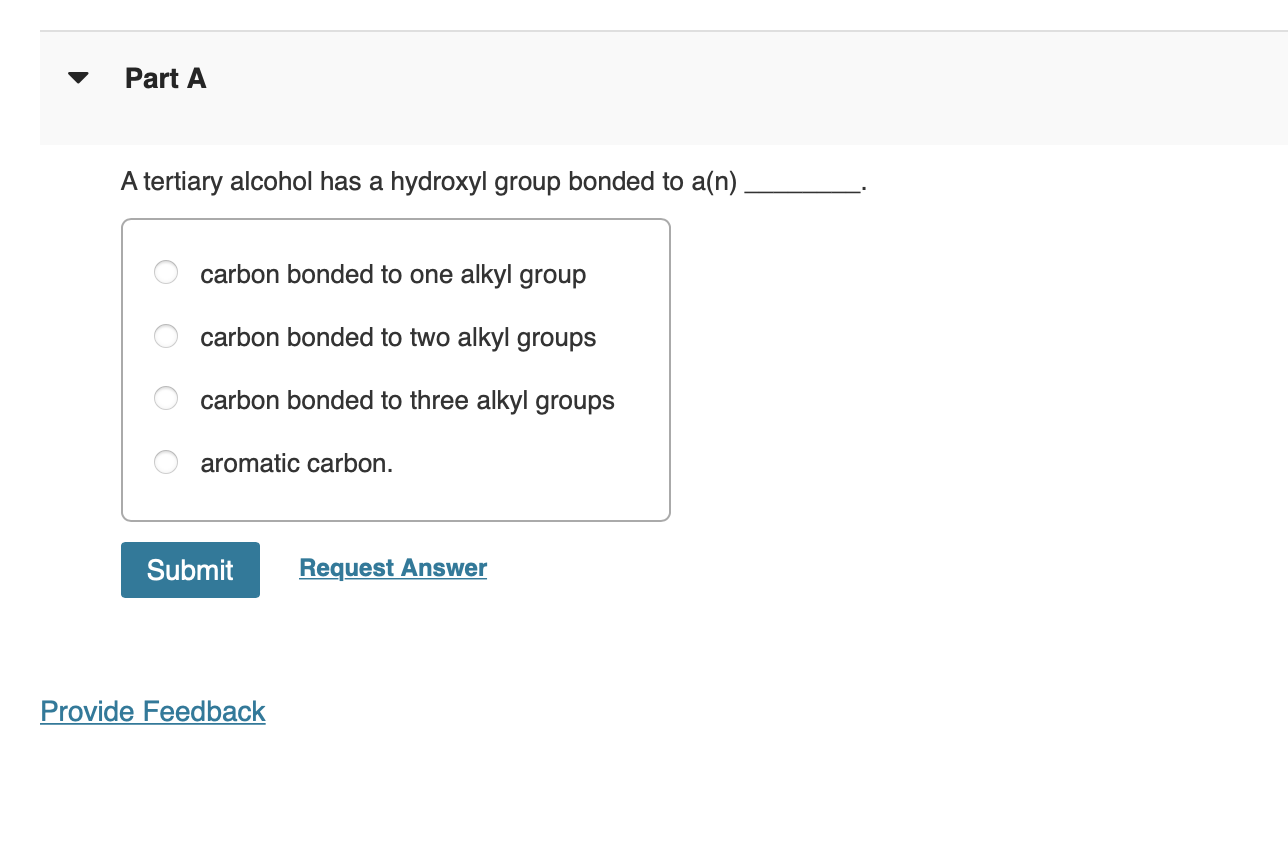Pick the 'aromatic carbon' answer choice
This screenshot has width=1288, height=850.
pos(165,462)
